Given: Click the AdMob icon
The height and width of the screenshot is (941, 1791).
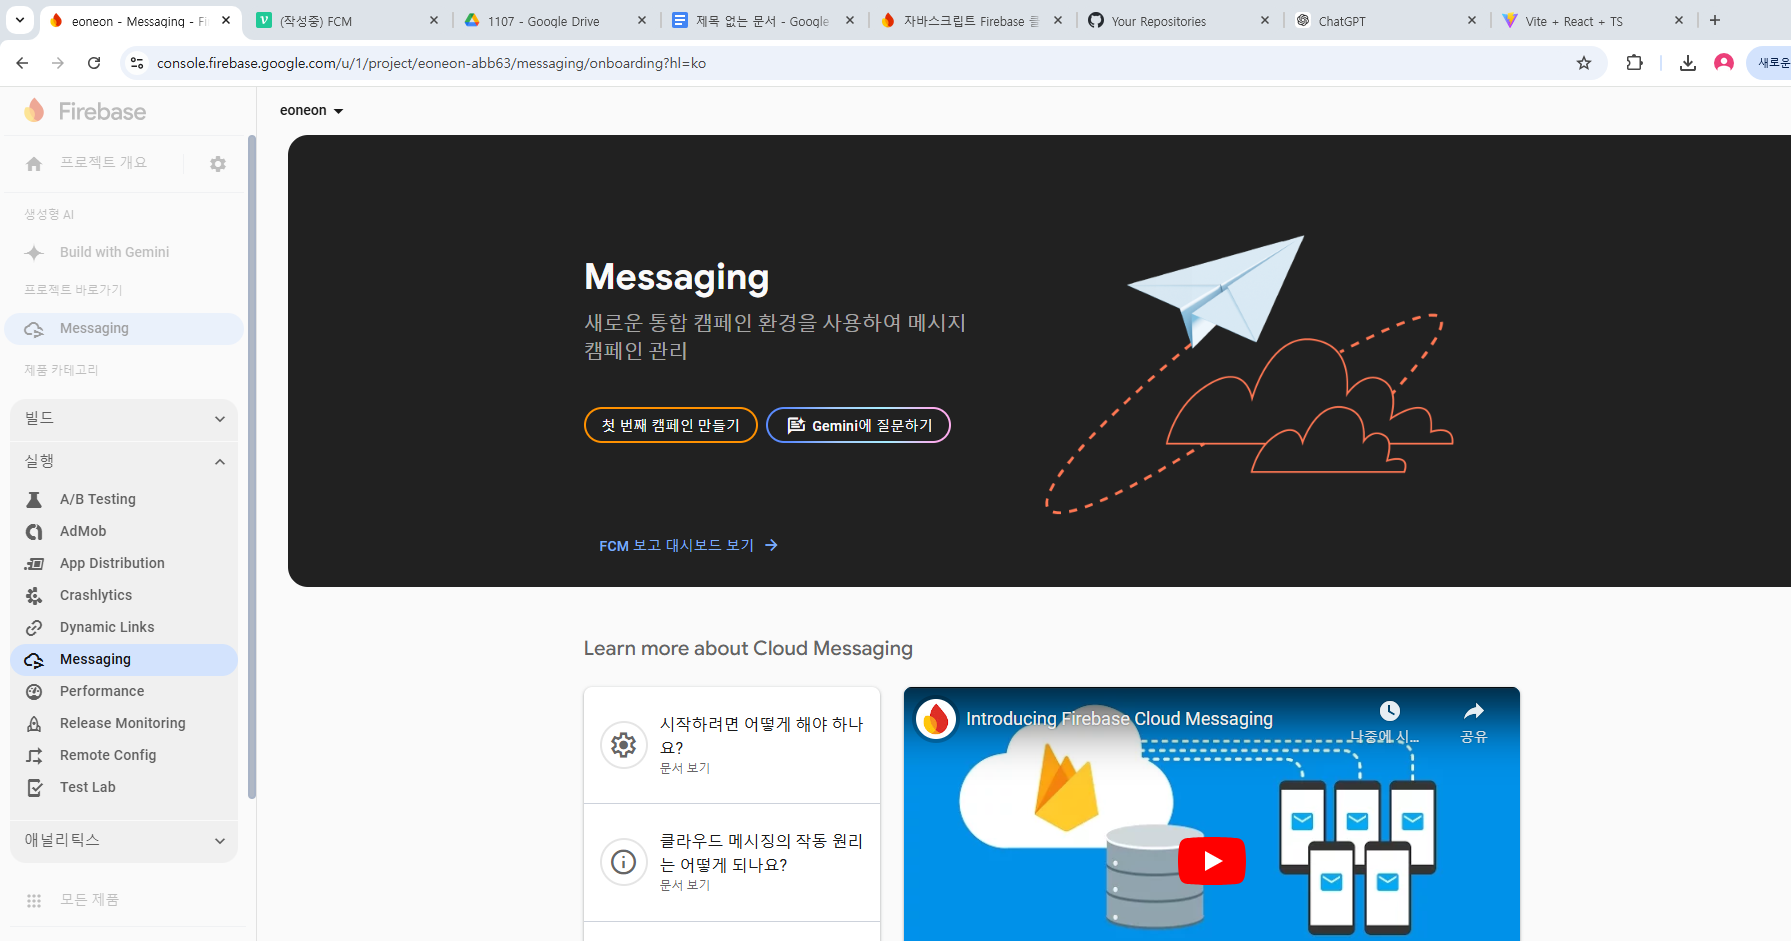Looking at the screenshot, I should pos(34,532).
